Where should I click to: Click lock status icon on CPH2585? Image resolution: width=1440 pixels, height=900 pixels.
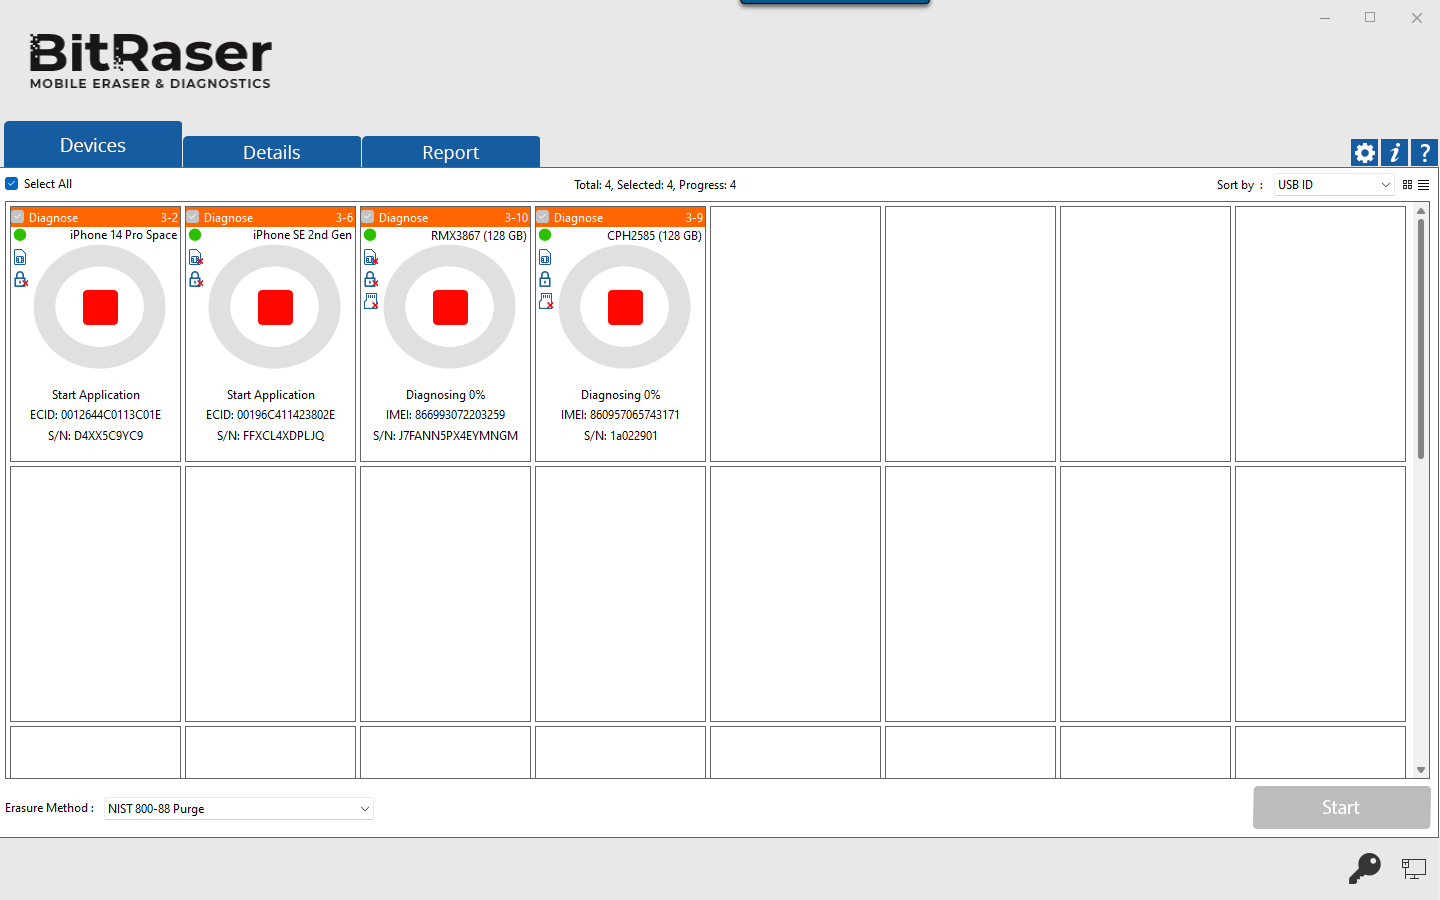[545, 279]
